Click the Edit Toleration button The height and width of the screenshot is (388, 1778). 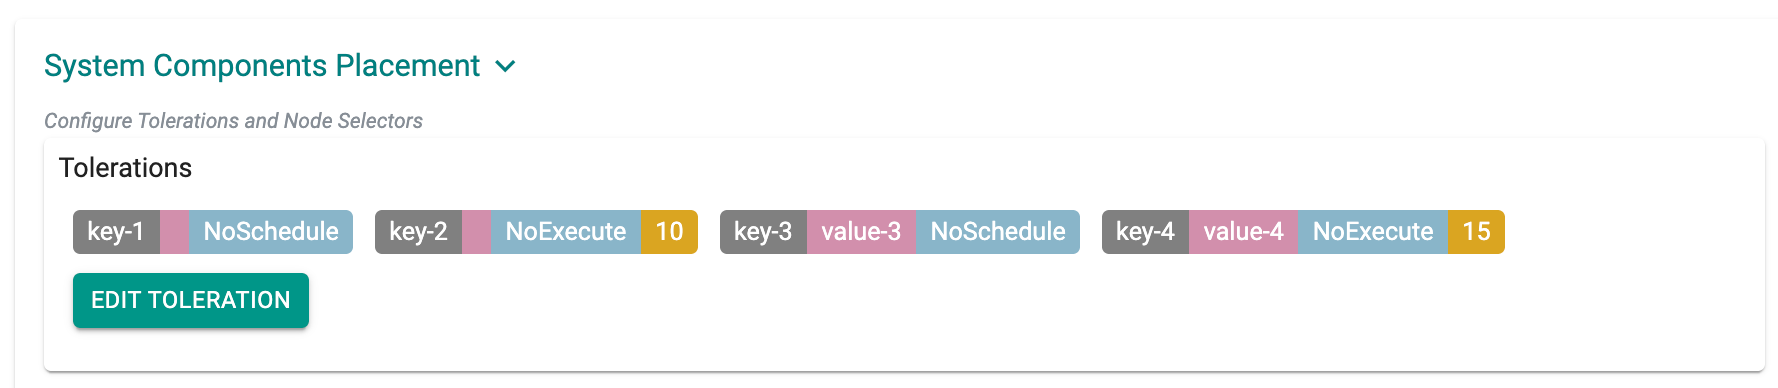click(191, 300)
